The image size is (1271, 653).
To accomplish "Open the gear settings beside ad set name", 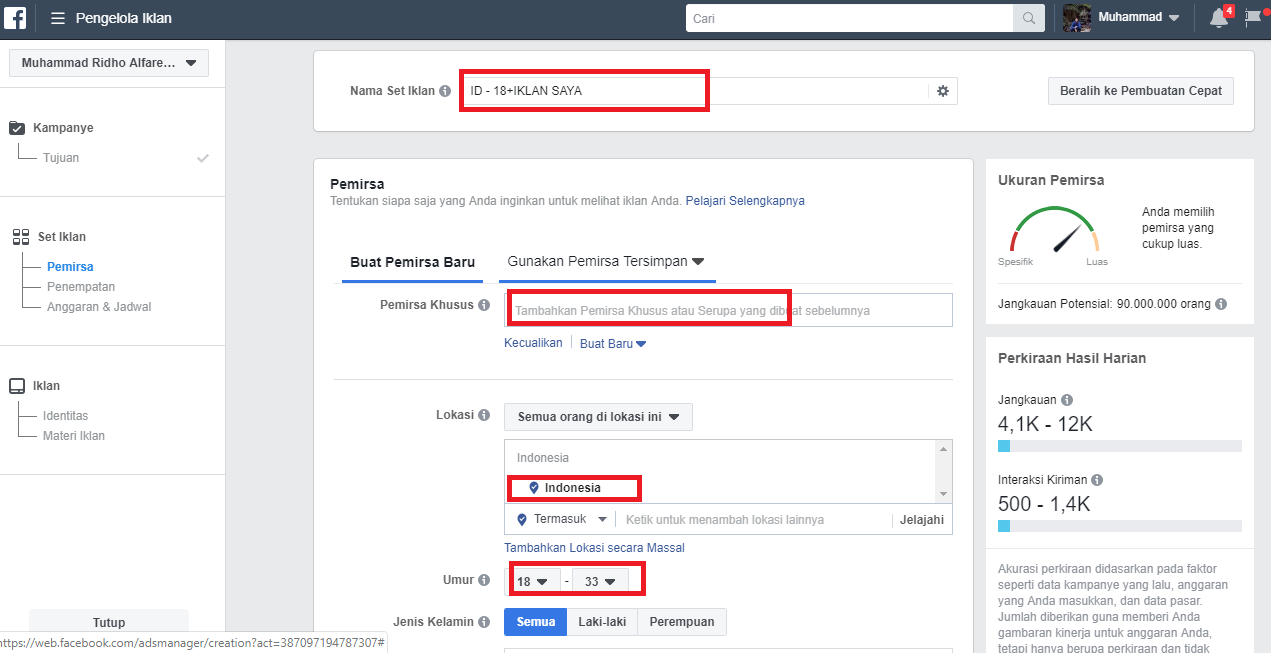I will coord(942,91).
